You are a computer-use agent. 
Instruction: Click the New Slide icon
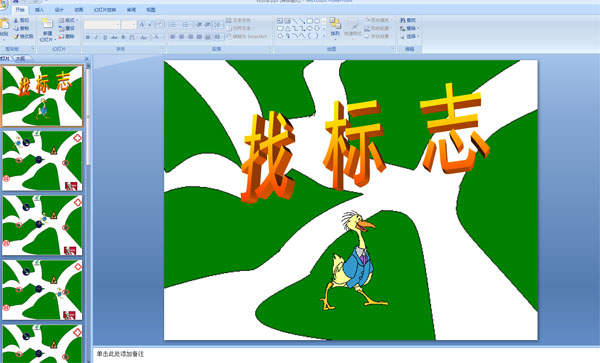(x=47, y=24)
